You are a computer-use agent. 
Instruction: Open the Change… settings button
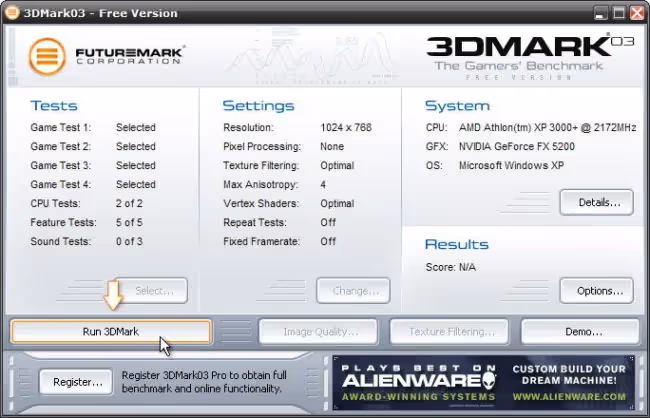(353, 291)
